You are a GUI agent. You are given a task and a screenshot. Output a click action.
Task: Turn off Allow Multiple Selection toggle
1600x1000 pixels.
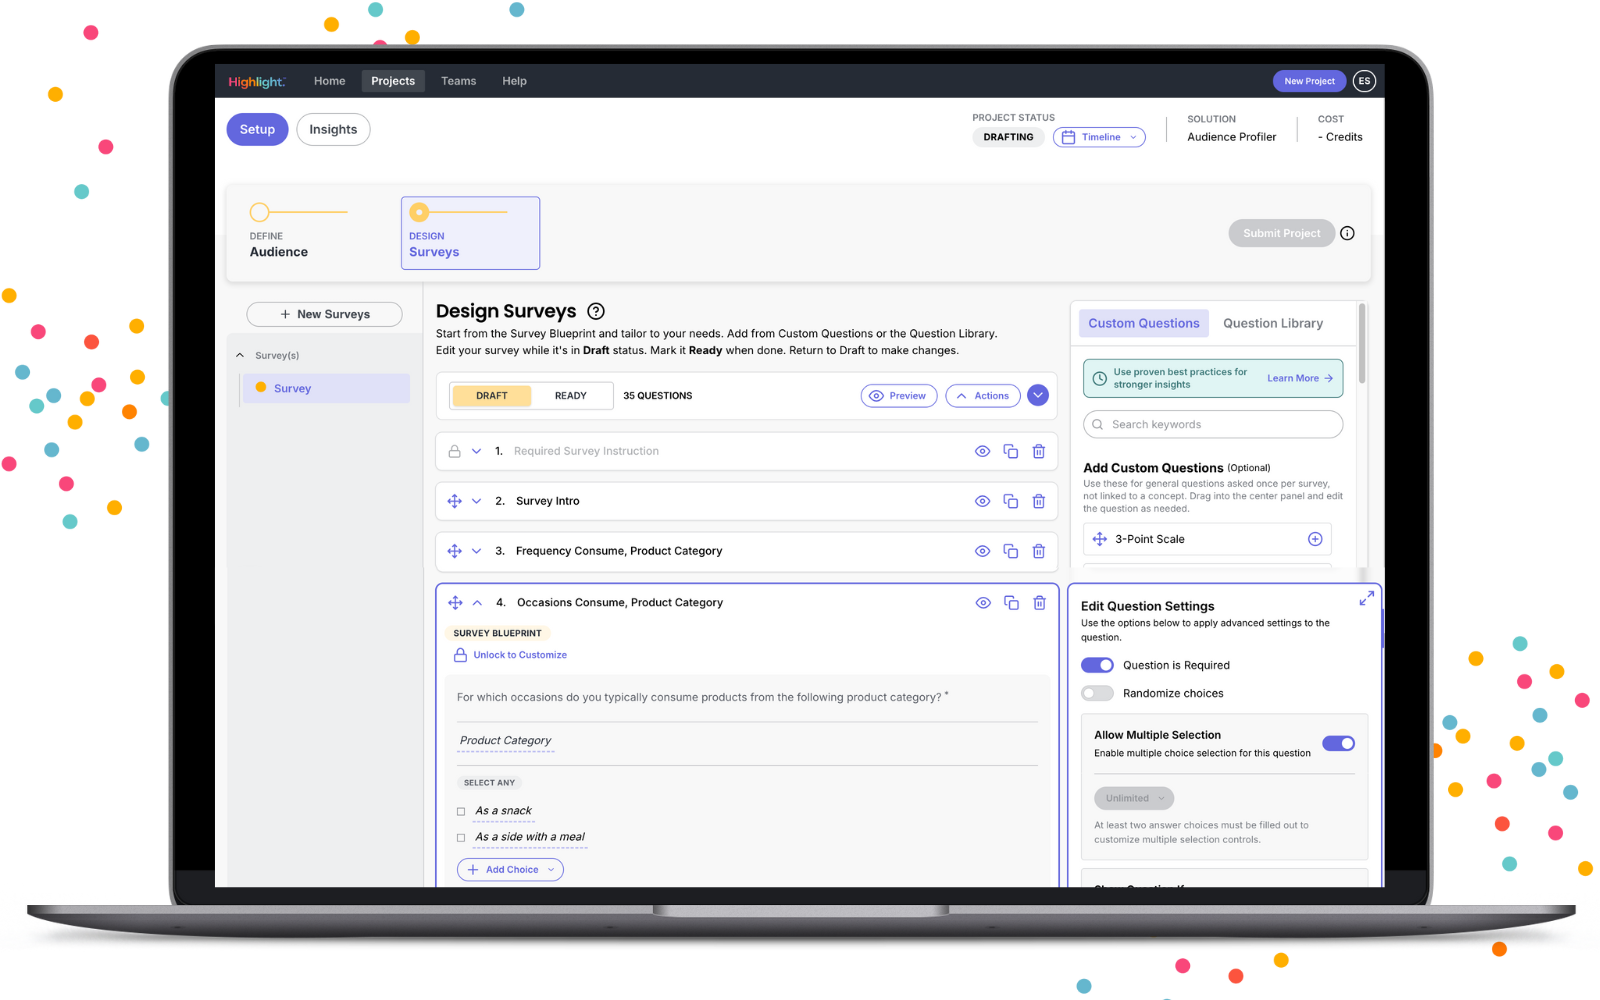pyautogui.click(x=1338, y=743)
